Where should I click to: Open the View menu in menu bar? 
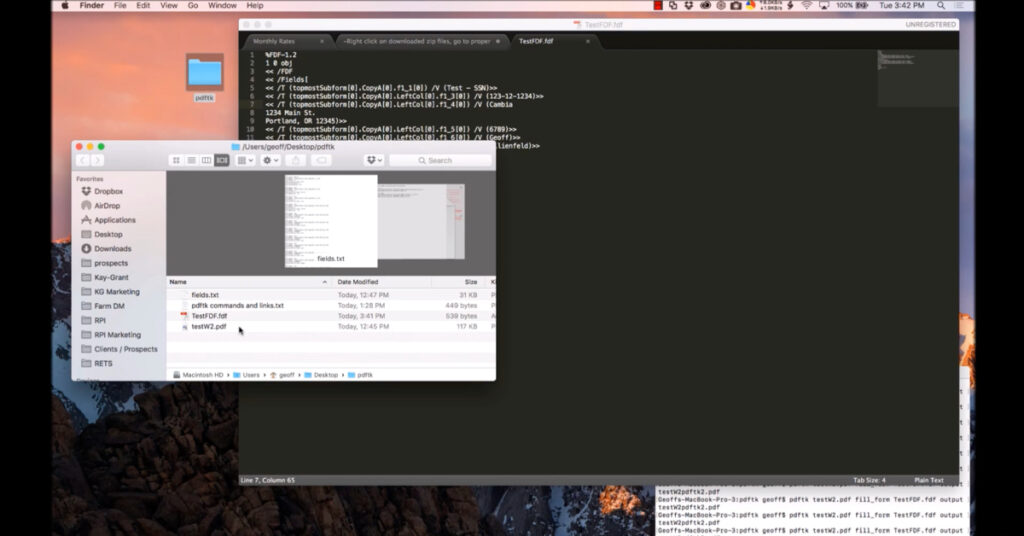click(x=169, y=5)
